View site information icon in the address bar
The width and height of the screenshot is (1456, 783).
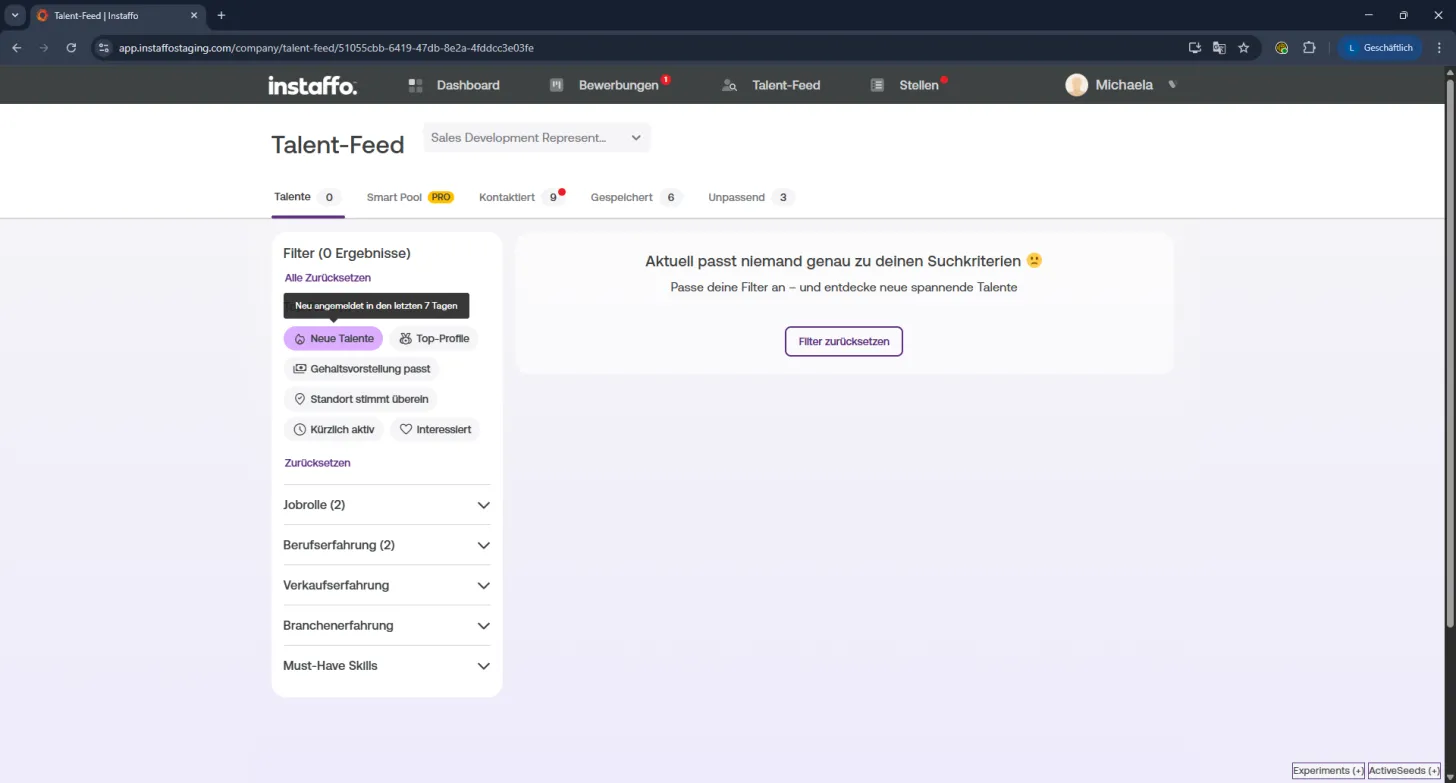tap(103, 47)
